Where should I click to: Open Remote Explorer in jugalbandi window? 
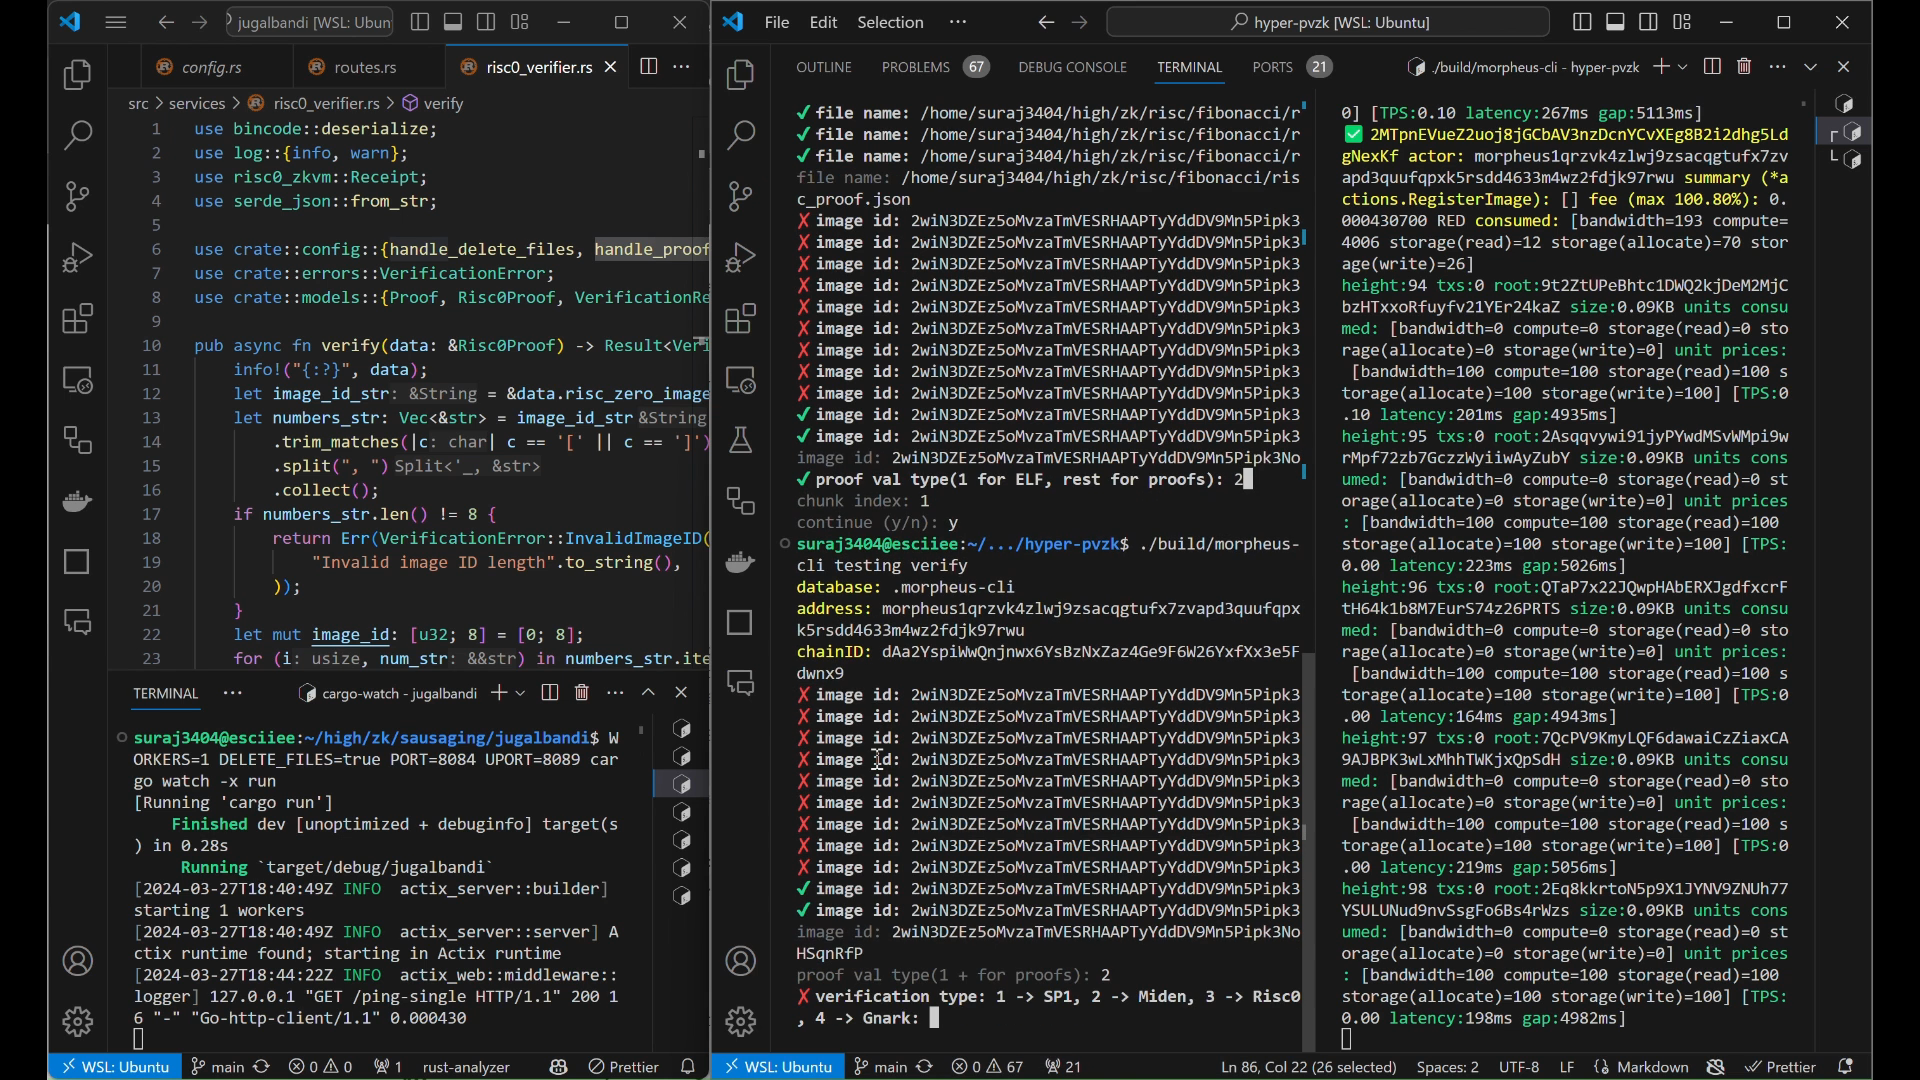(x=78, y=380)
